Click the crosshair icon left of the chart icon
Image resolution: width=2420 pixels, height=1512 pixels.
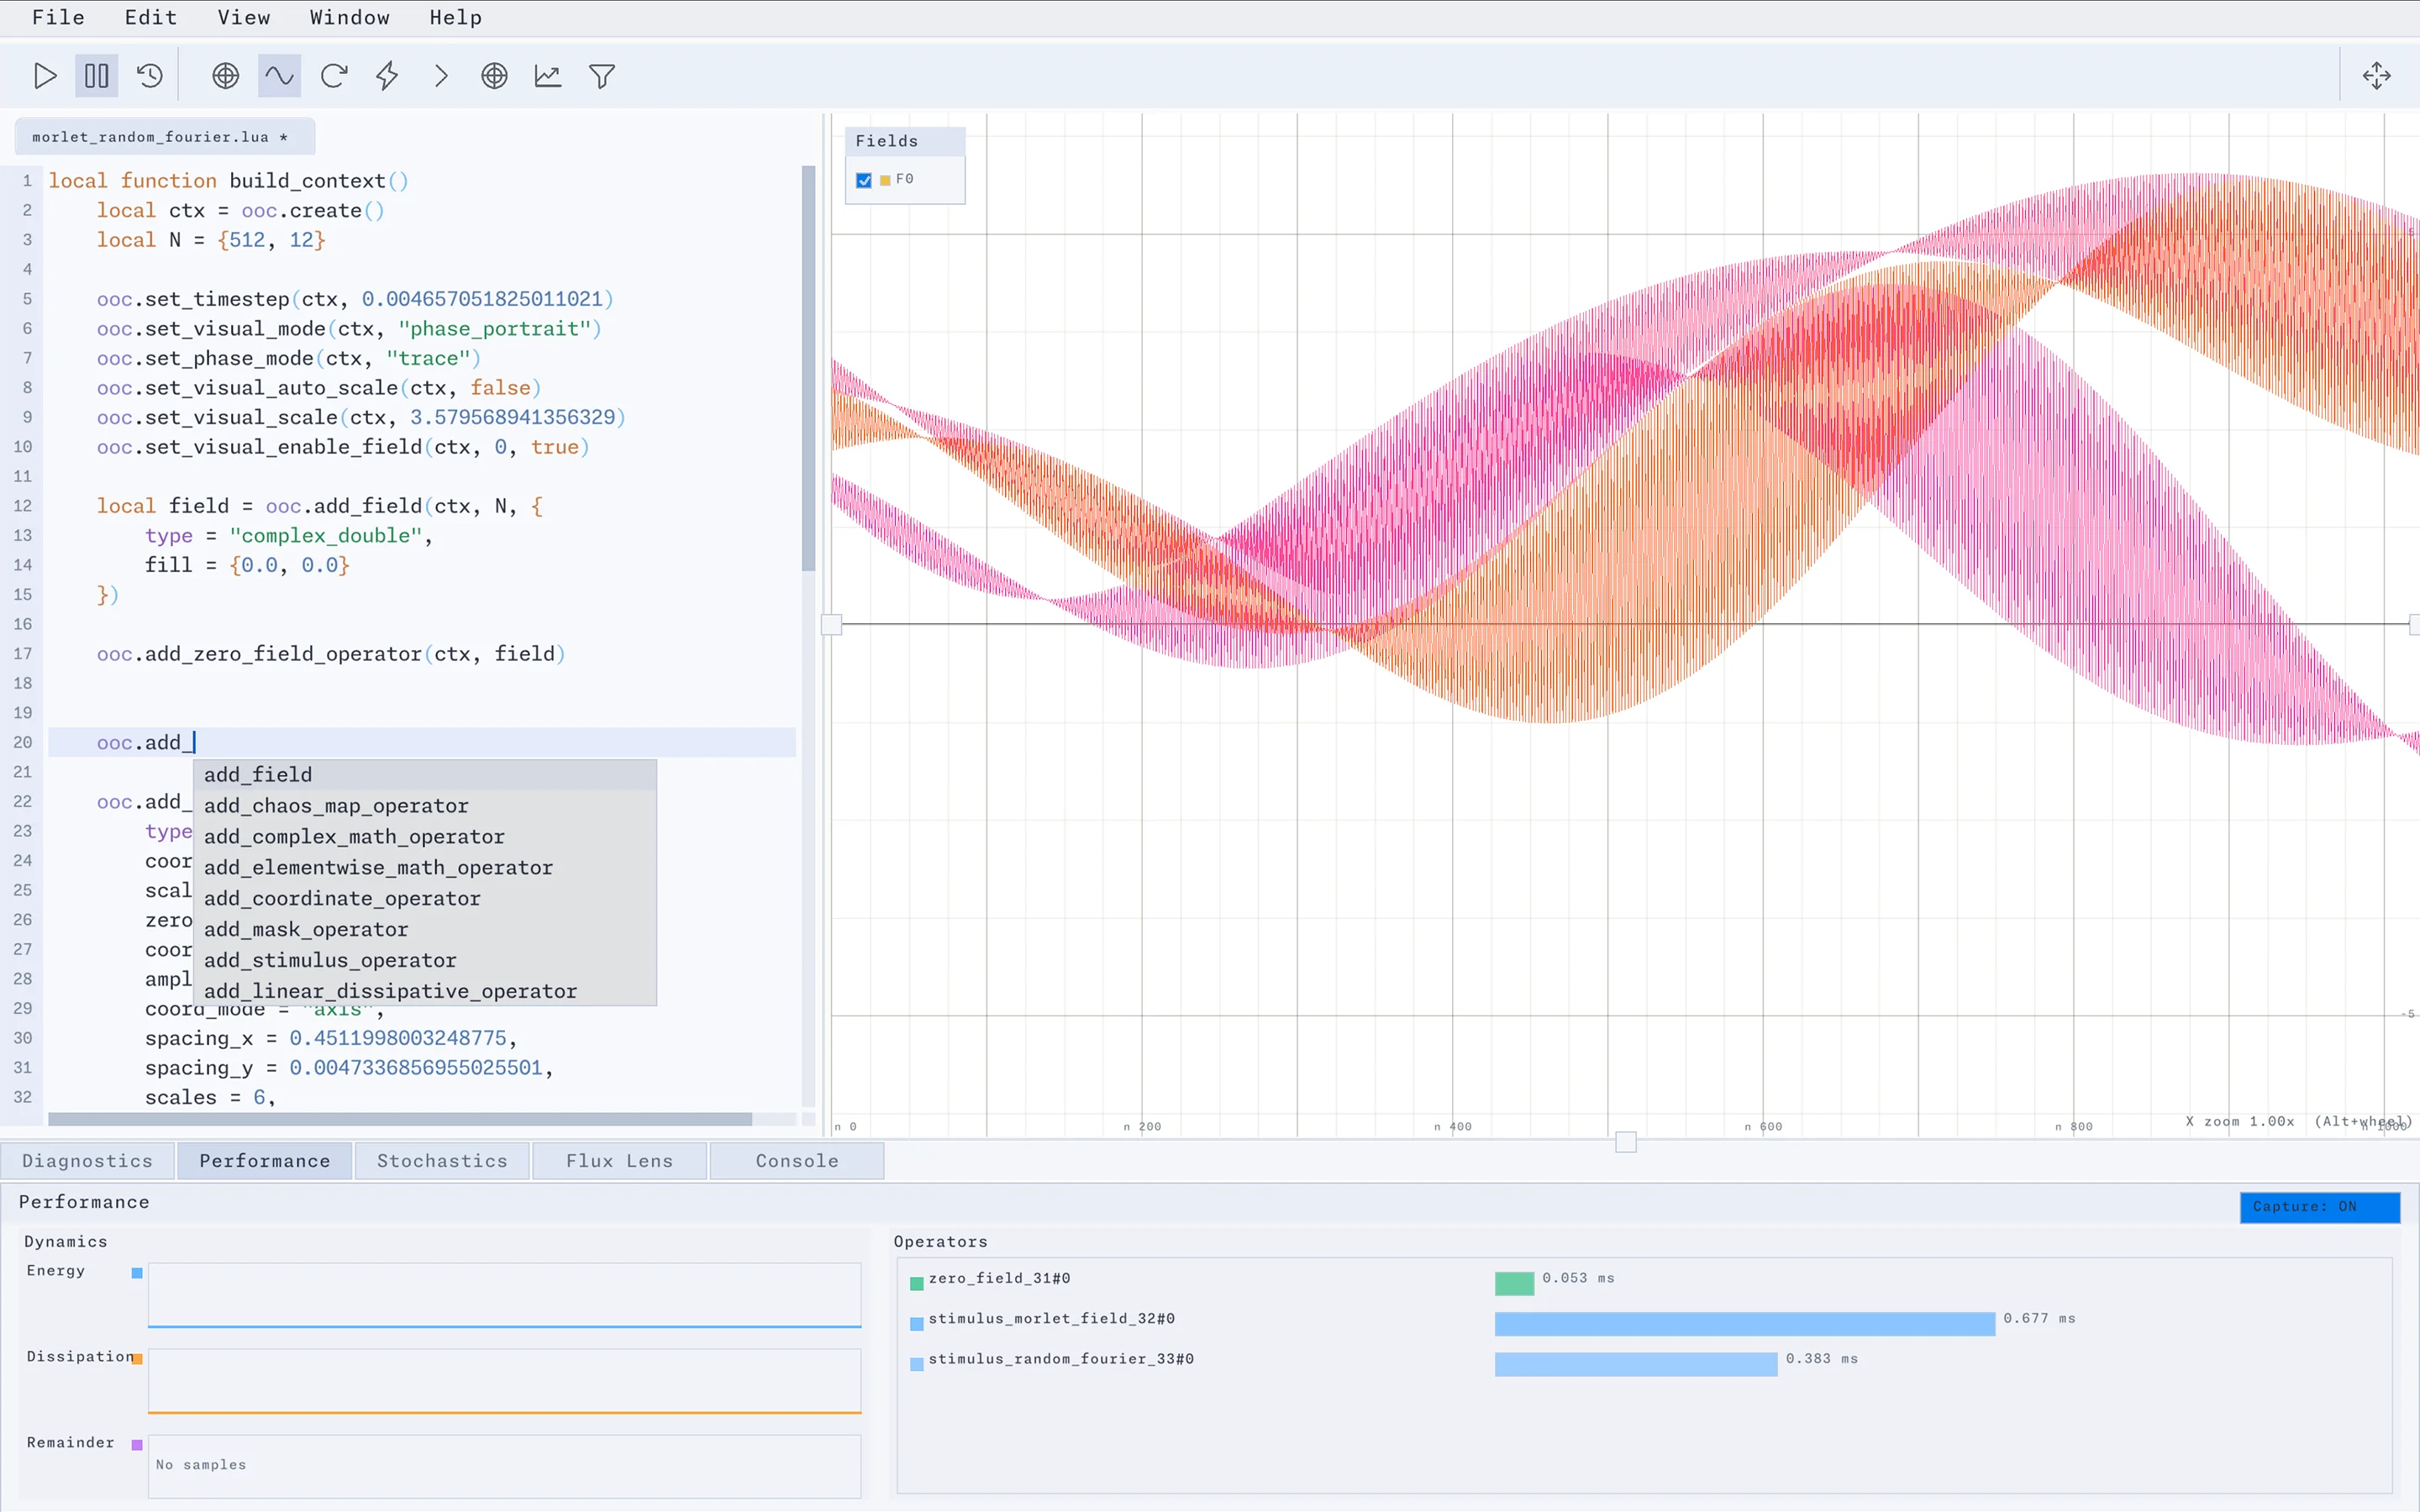click(x=494, y=76)
